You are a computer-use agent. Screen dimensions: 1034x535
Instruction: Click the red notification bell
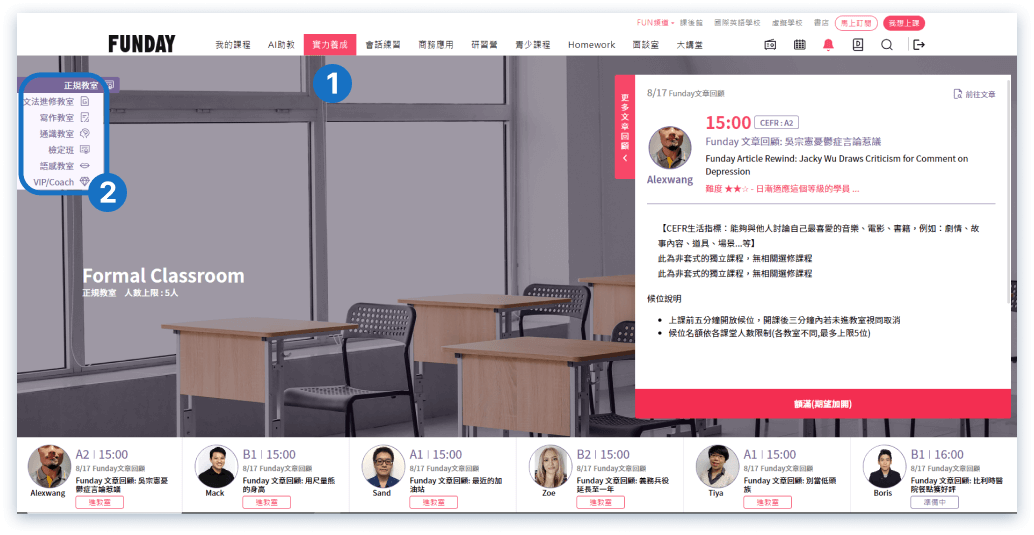(828, 45)
